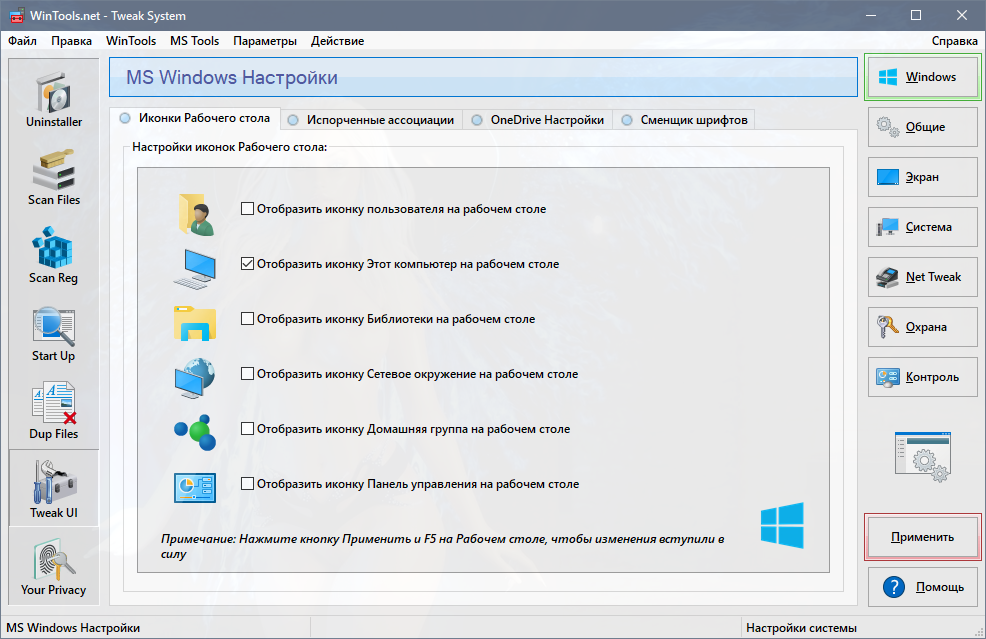The image size is (986, 639).
Task: Click the Настройки иконок Рабочего стола label
Action: click(x=230, y=147)
